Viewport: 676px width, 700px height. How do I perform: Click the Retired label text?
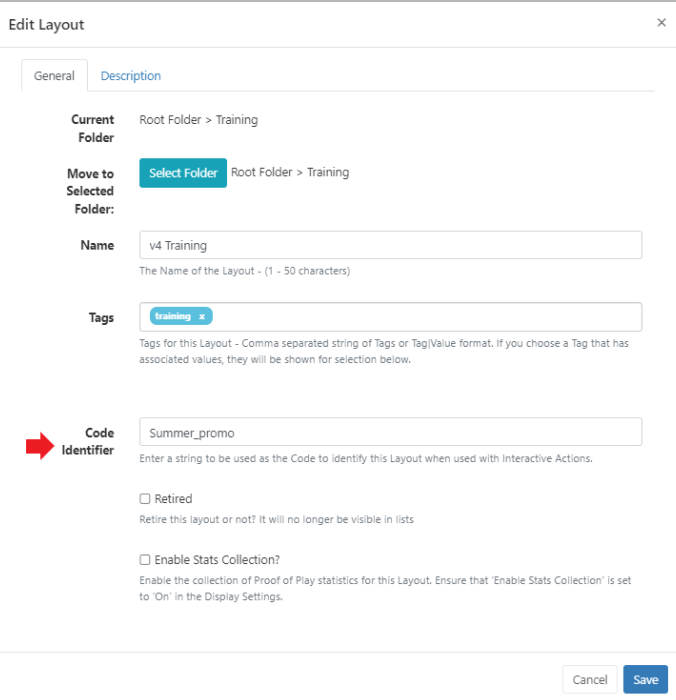173,499
